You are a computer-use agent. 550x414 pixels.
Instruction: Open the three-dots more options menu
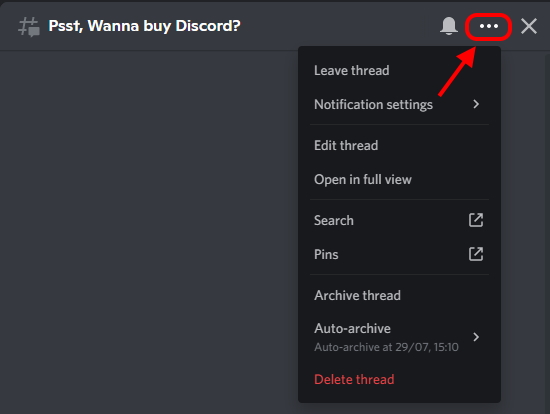(489, 26)
